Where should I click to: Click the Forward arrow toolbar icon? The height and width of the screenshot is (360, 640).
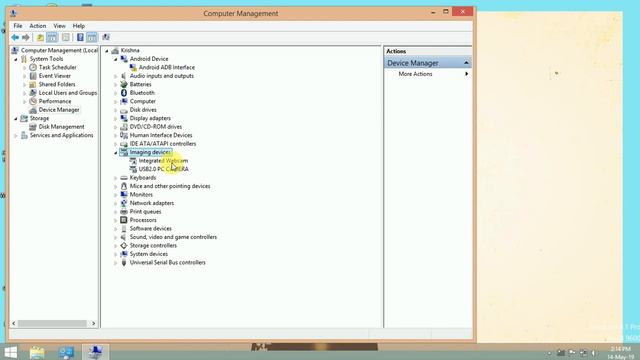(26, 38)
